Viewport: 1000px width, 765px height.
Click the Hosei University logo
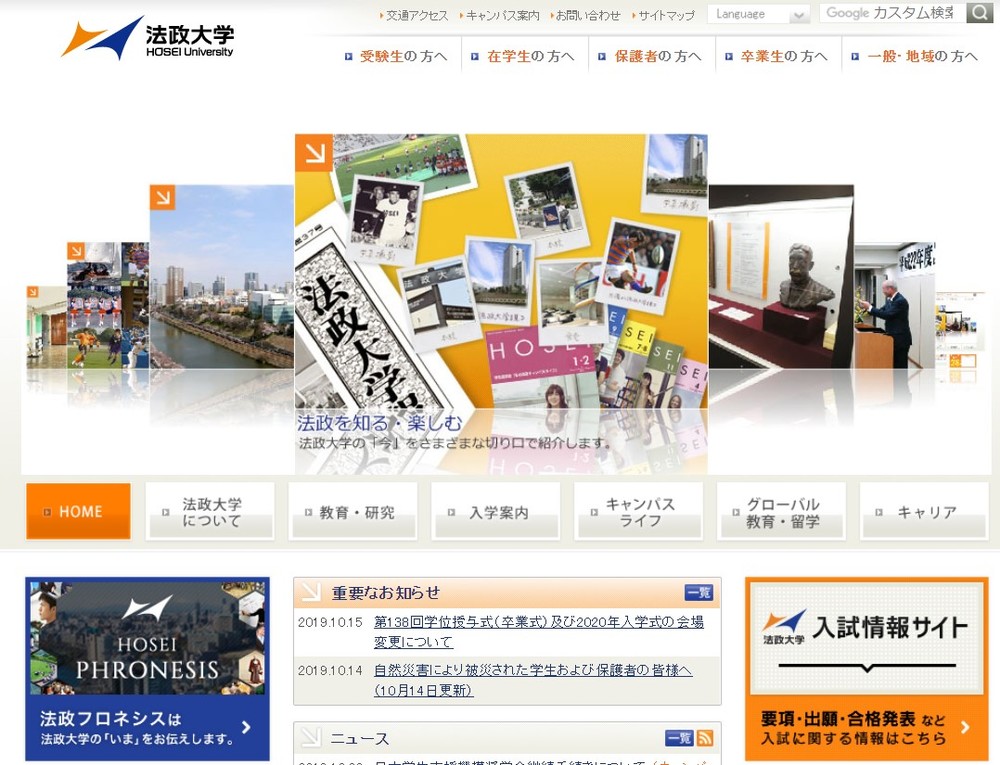click(x=147, y=38)
